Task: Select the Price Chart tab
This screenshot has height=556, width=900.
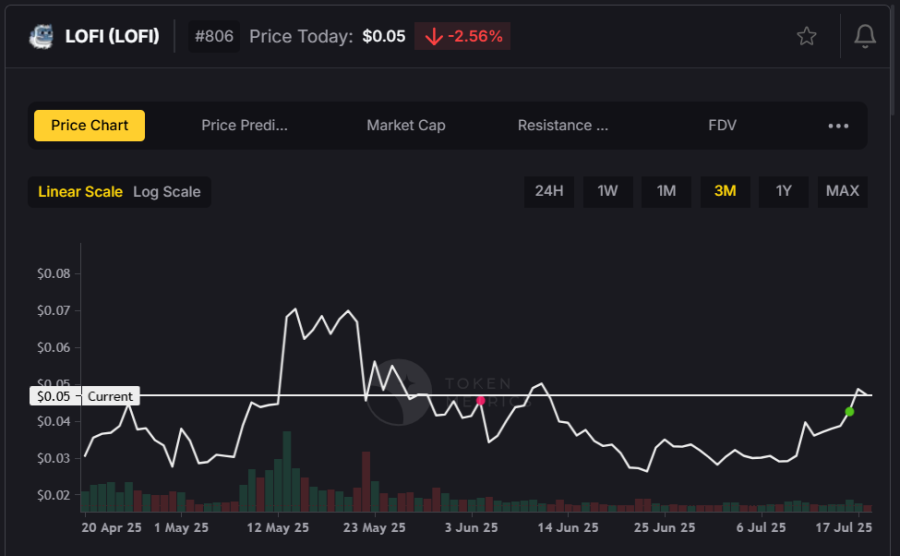Action: 90,126
